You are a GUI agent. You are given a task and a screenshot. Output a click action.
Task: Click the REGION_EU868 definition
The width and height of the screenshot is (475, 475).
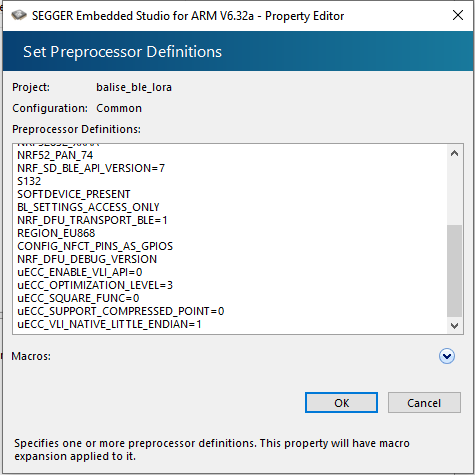(x=56, y=233)
